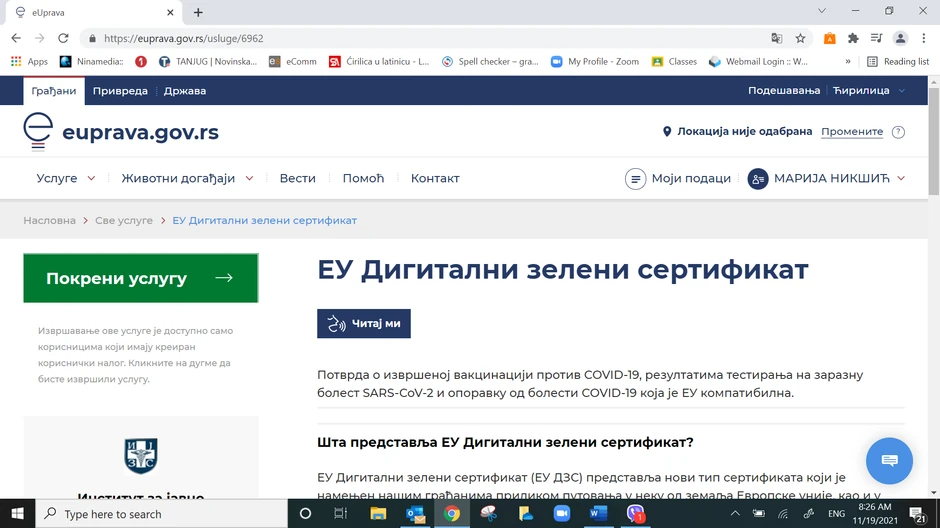
Task: Click the Промените location link
Action: coord(852,131)
